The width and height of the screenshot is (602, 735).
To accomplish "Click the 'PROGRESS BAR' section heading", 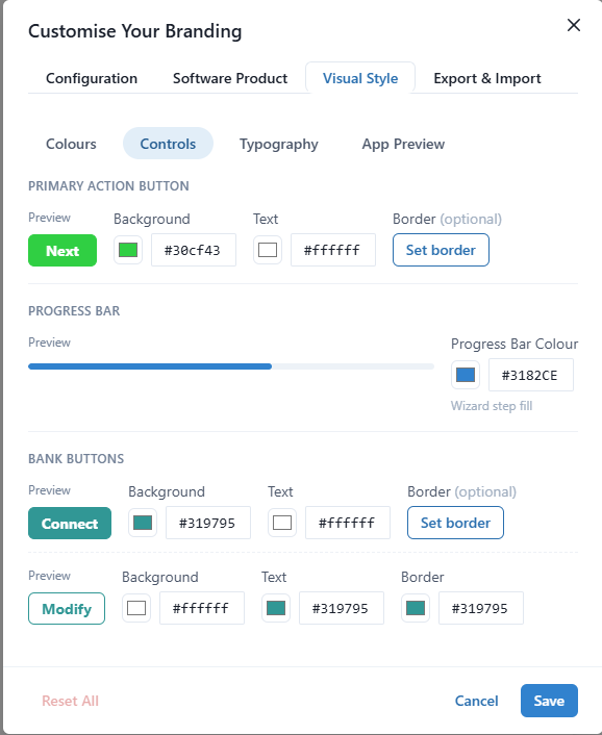I will (74, 311).
